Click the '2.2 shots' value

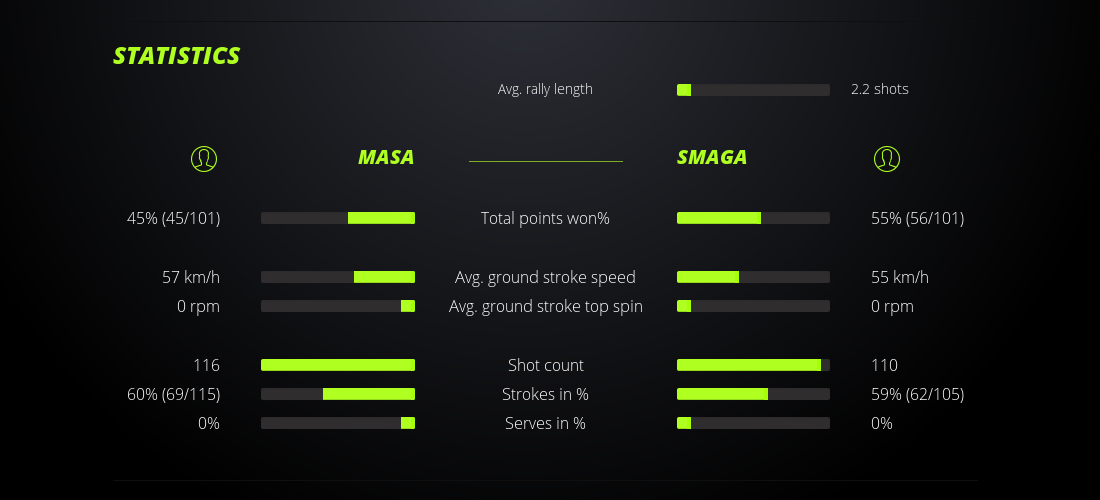click(880, 89)
